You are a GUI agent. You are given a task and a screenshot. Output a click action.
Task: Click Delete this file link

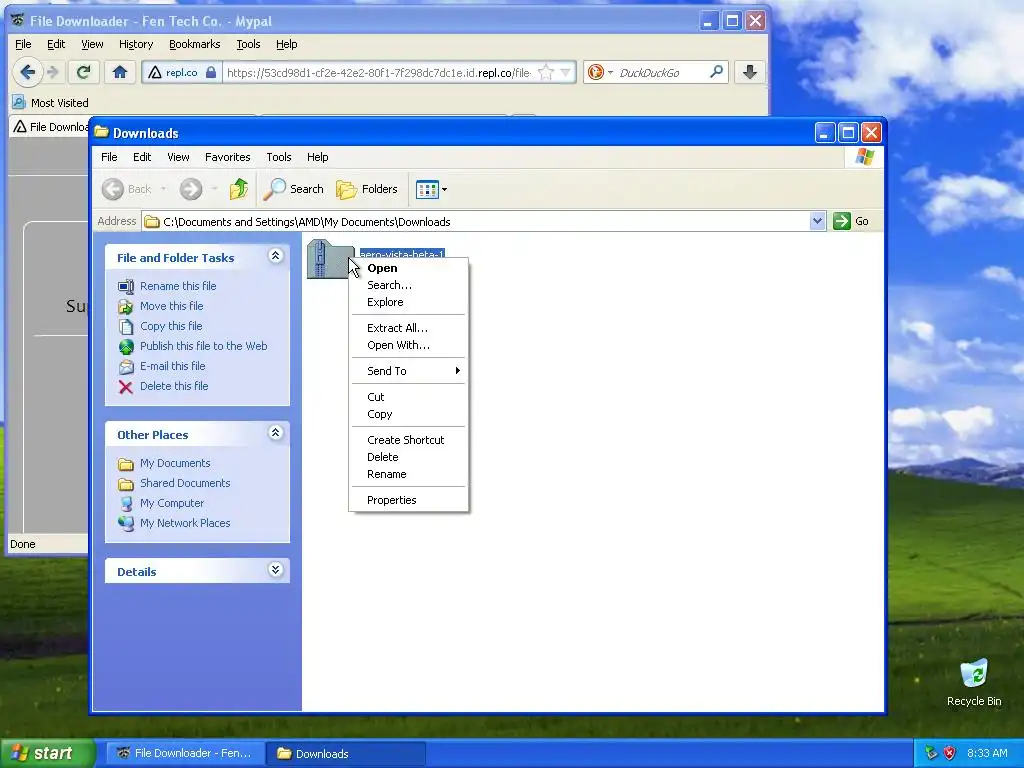click(174, 386)
